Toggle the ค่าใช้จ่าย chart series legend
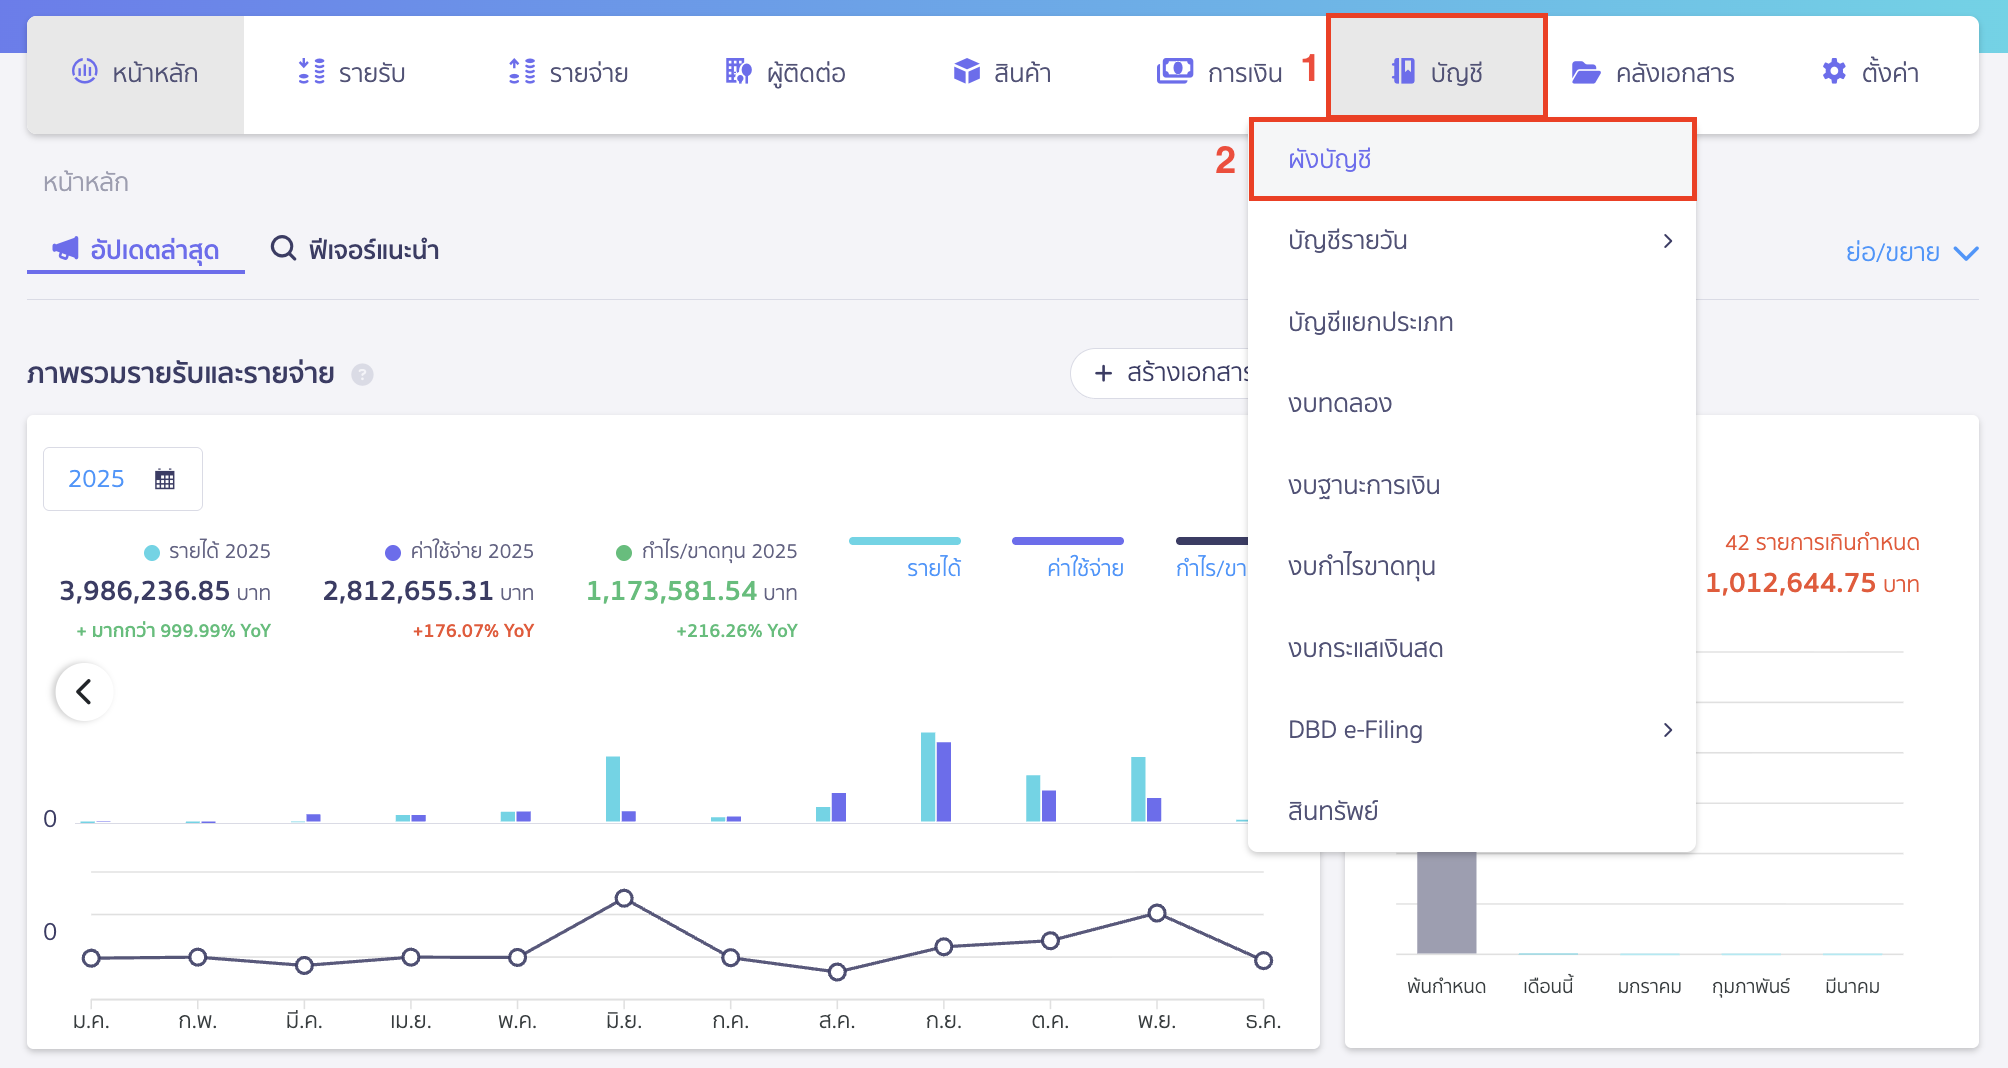 (1084, 567)
